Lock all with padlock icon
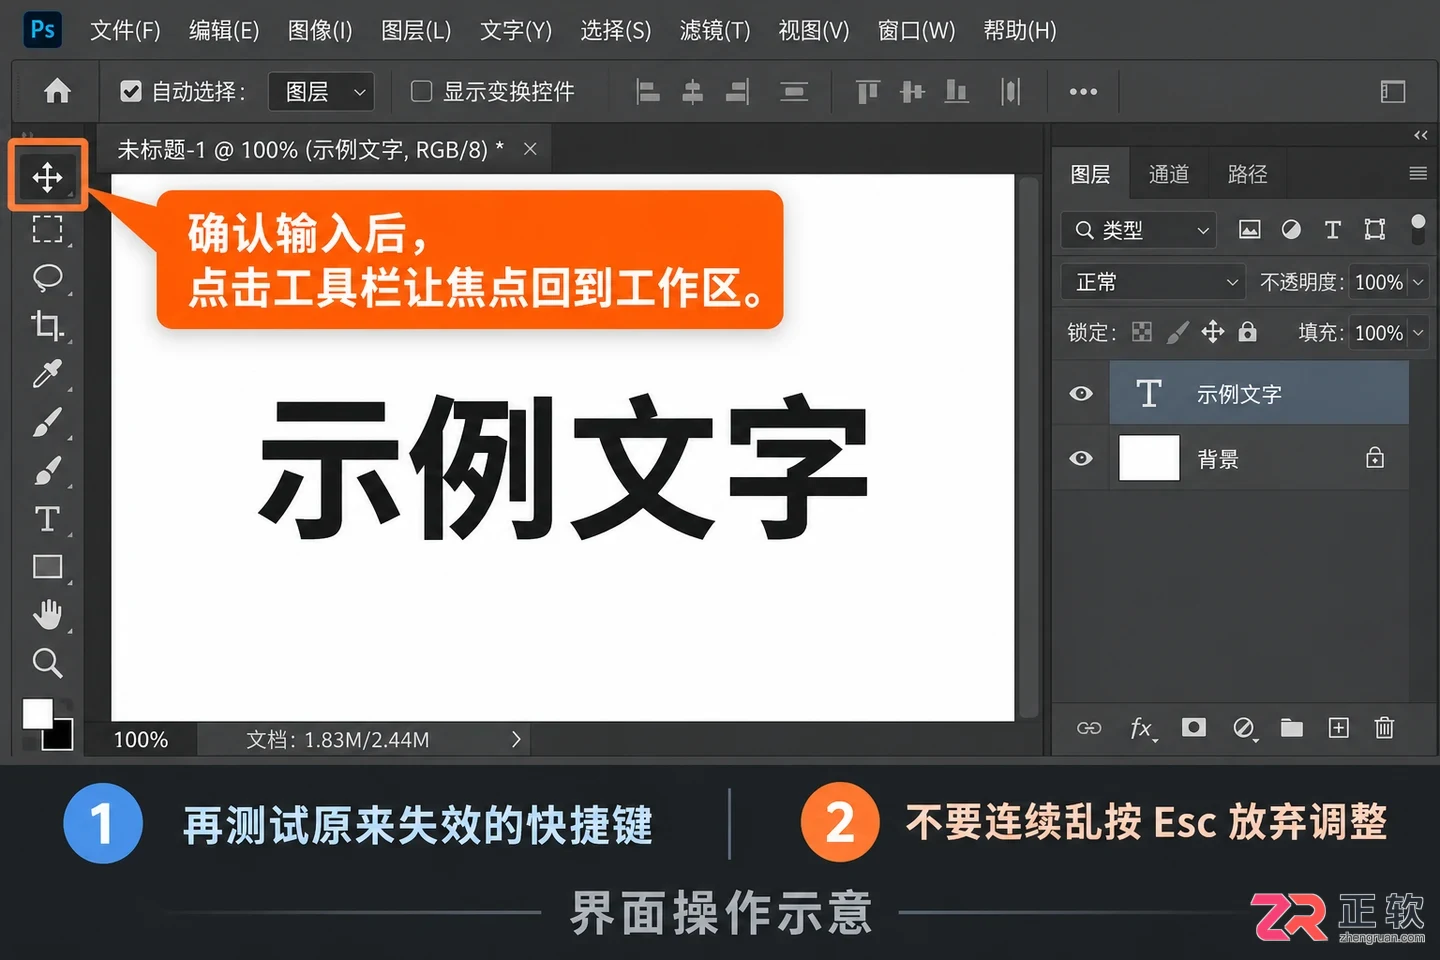Viewport: 1440px width, 960px height. (1247, 331)
